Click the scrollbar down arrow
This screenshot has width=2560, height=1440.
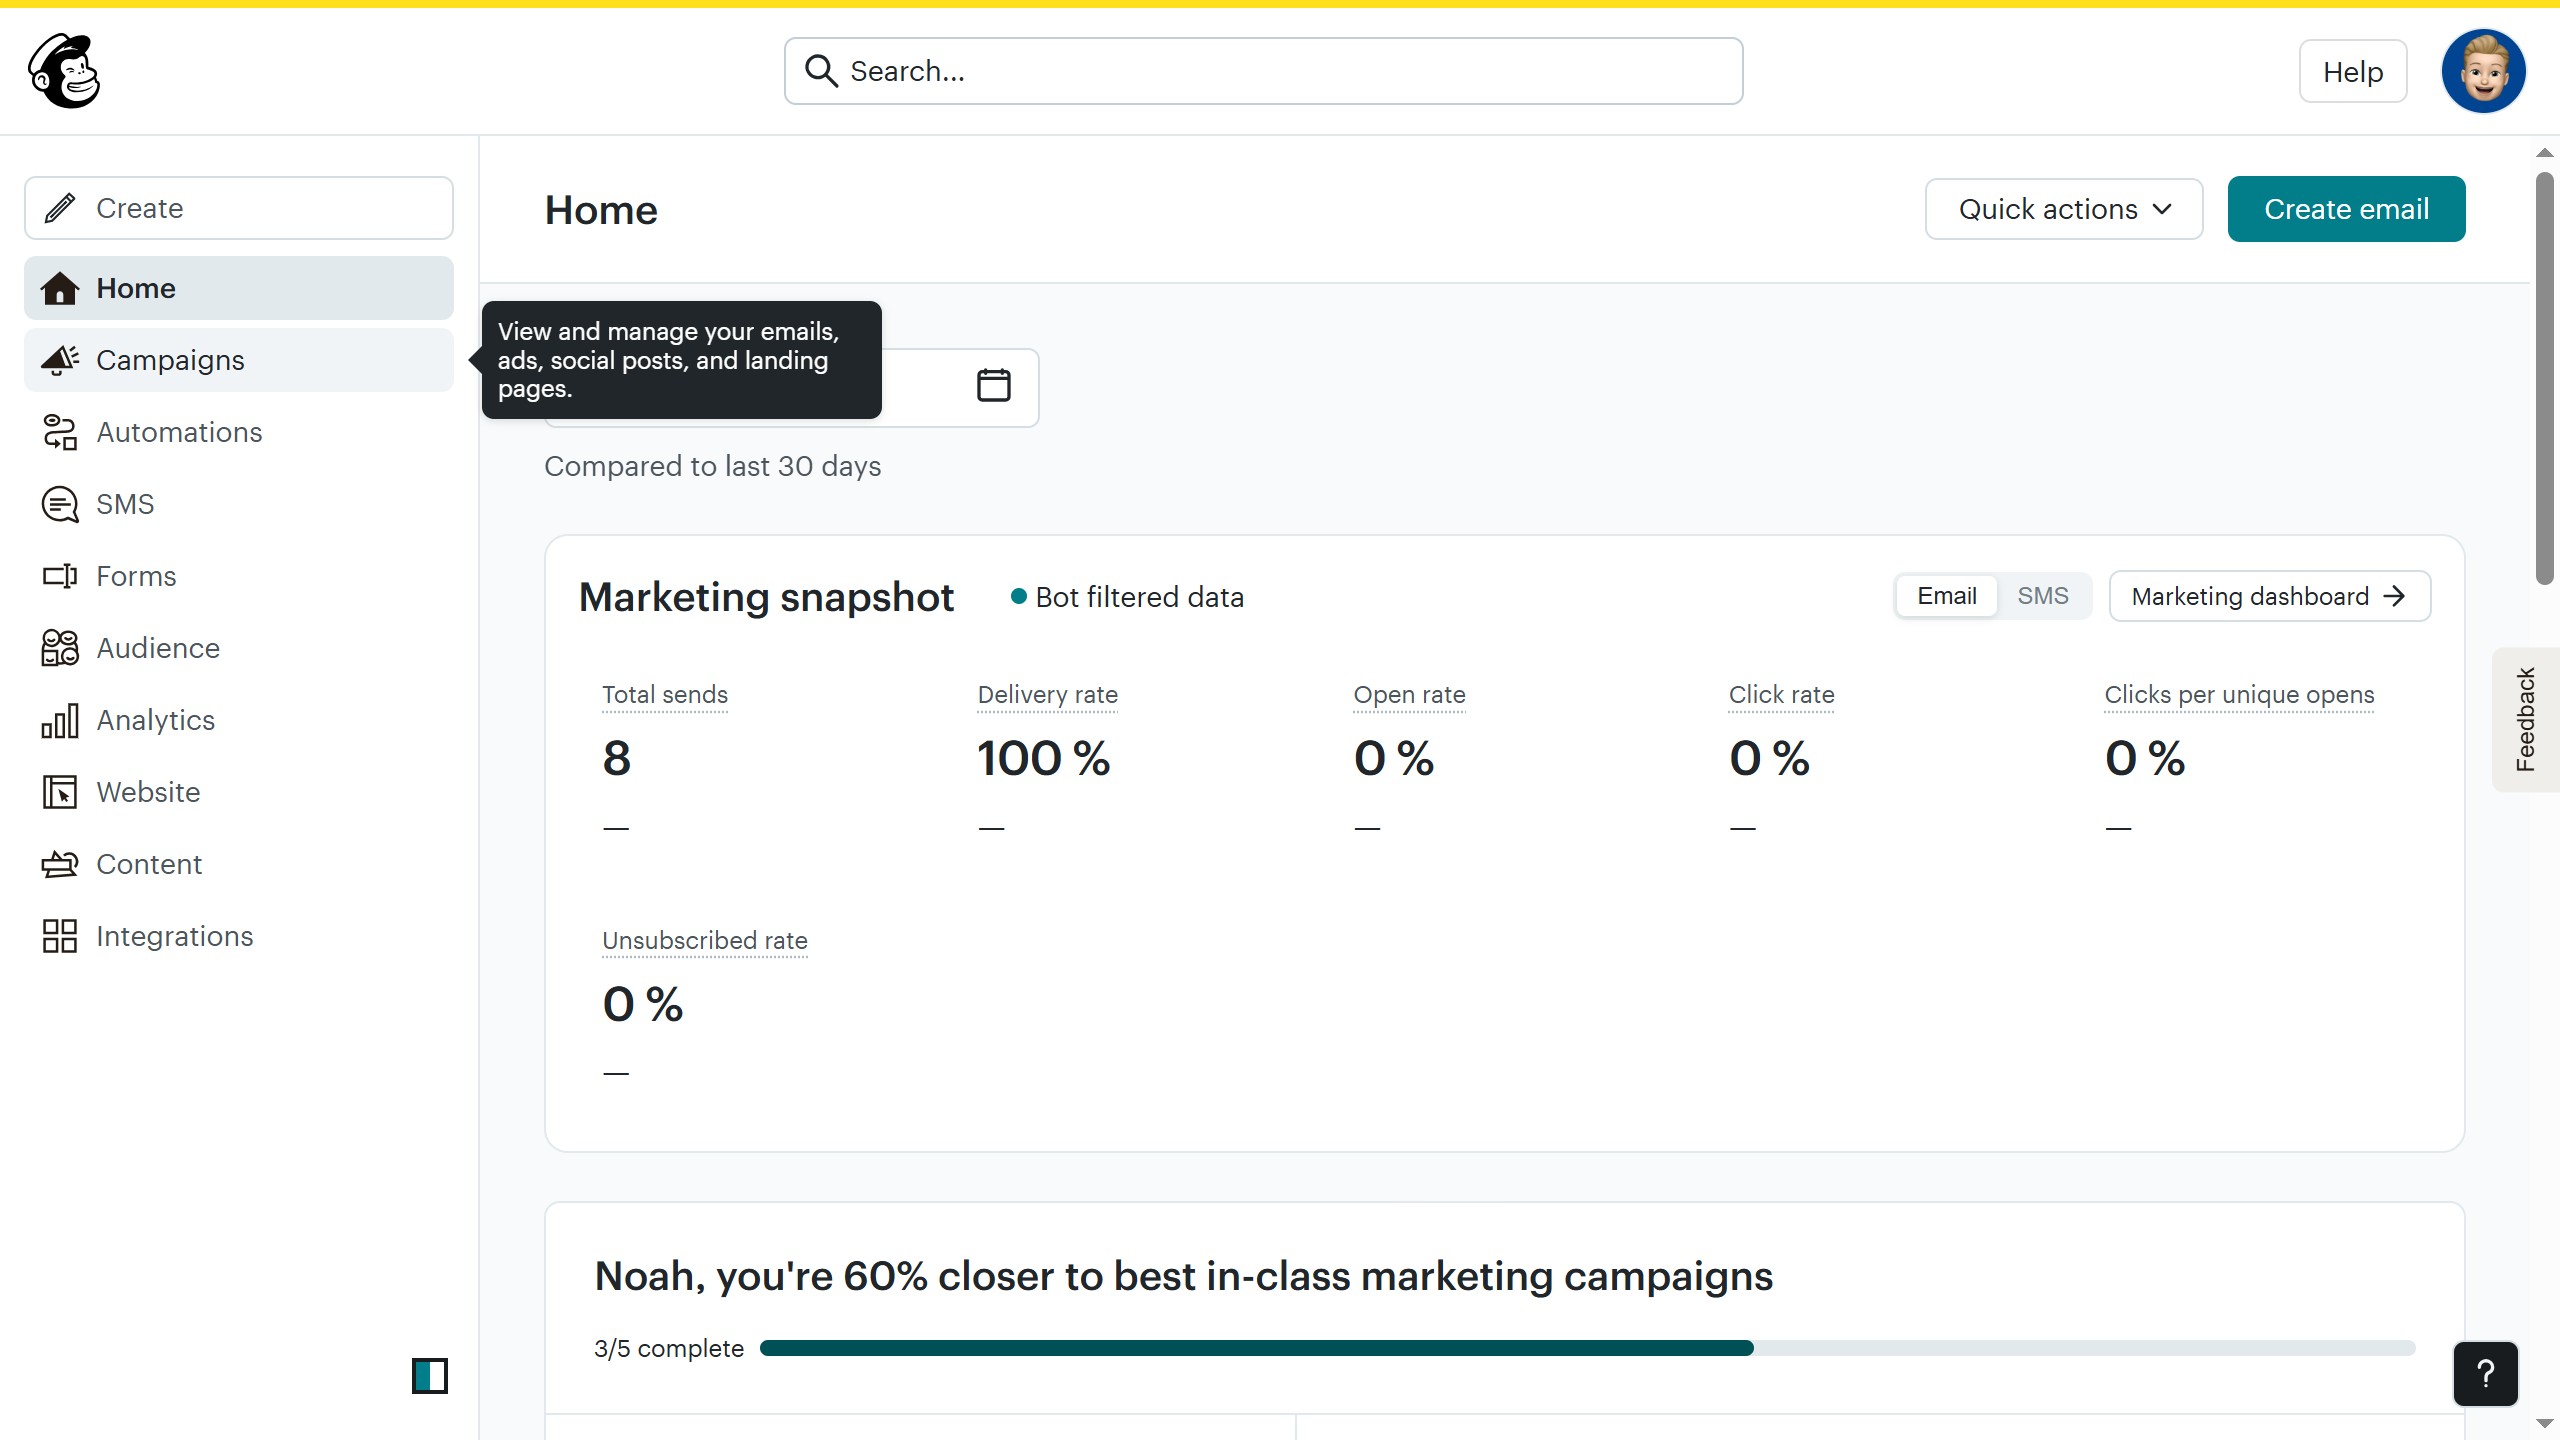pyautogui.click(x=2545, y=1423)
